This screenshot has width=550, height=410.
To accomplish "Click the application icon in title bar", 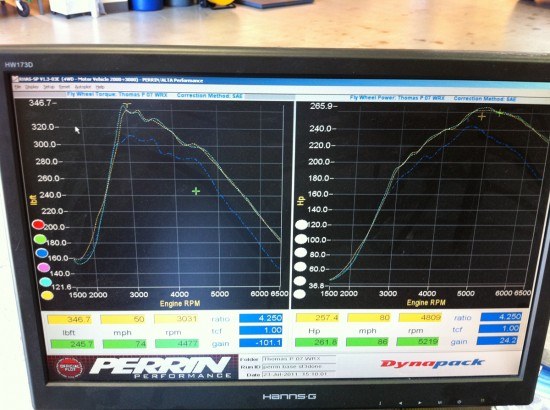I will (15, 79).
